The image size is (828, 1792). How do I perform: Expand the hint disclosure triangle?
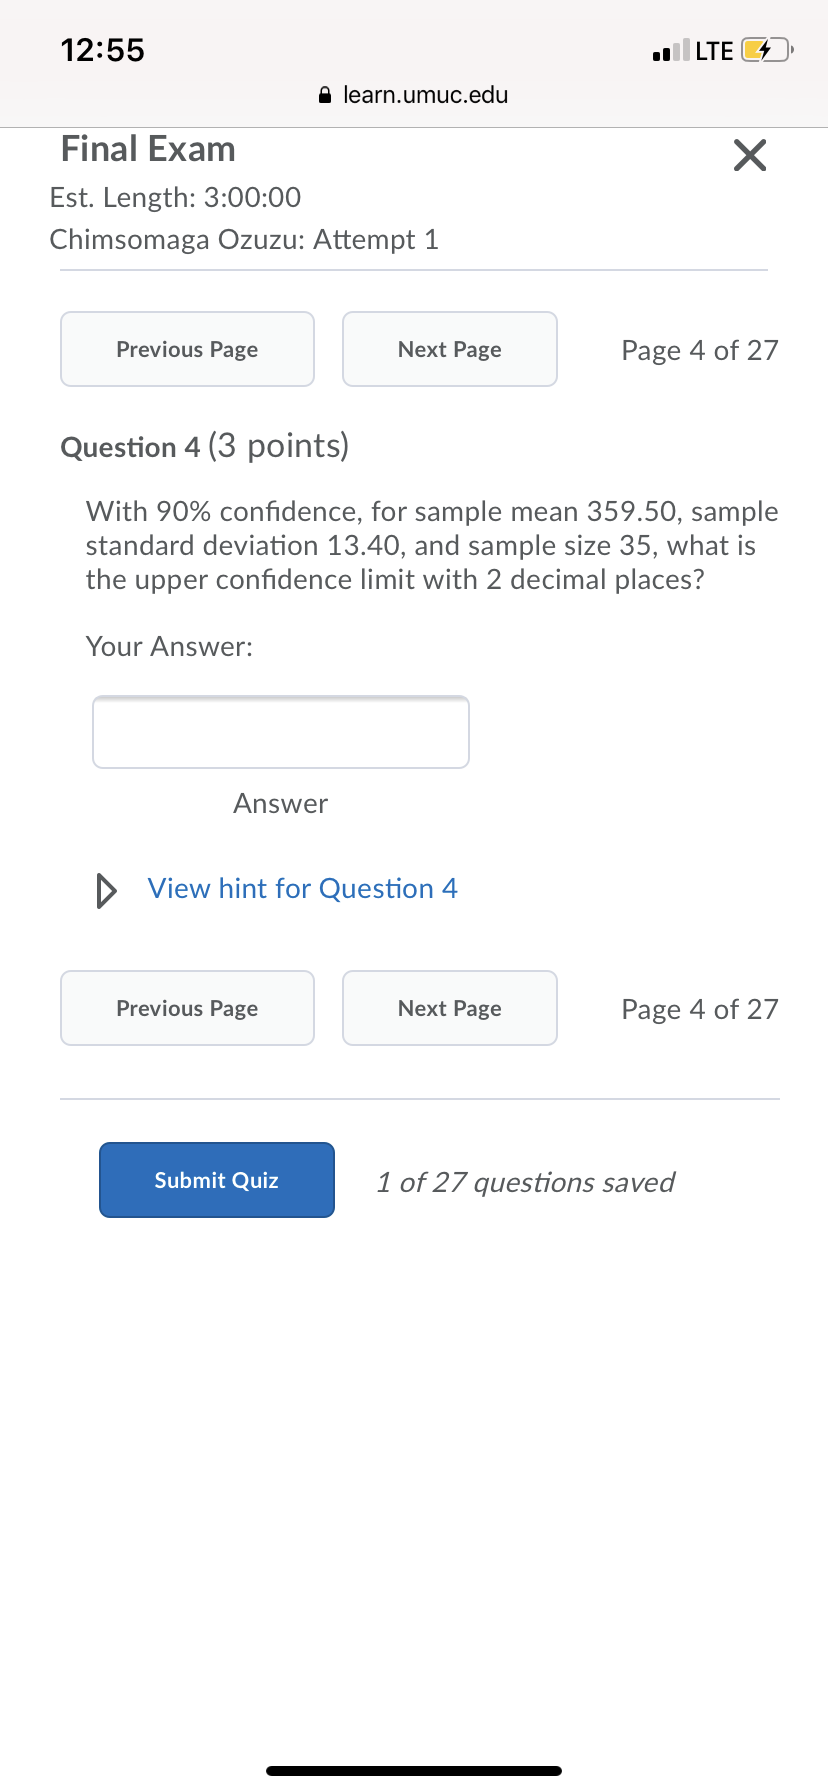pos(105,889)
